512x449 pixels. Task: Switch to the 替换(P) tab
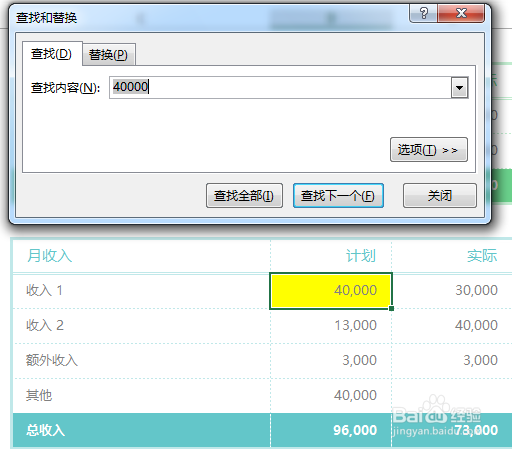click(108, 55)
